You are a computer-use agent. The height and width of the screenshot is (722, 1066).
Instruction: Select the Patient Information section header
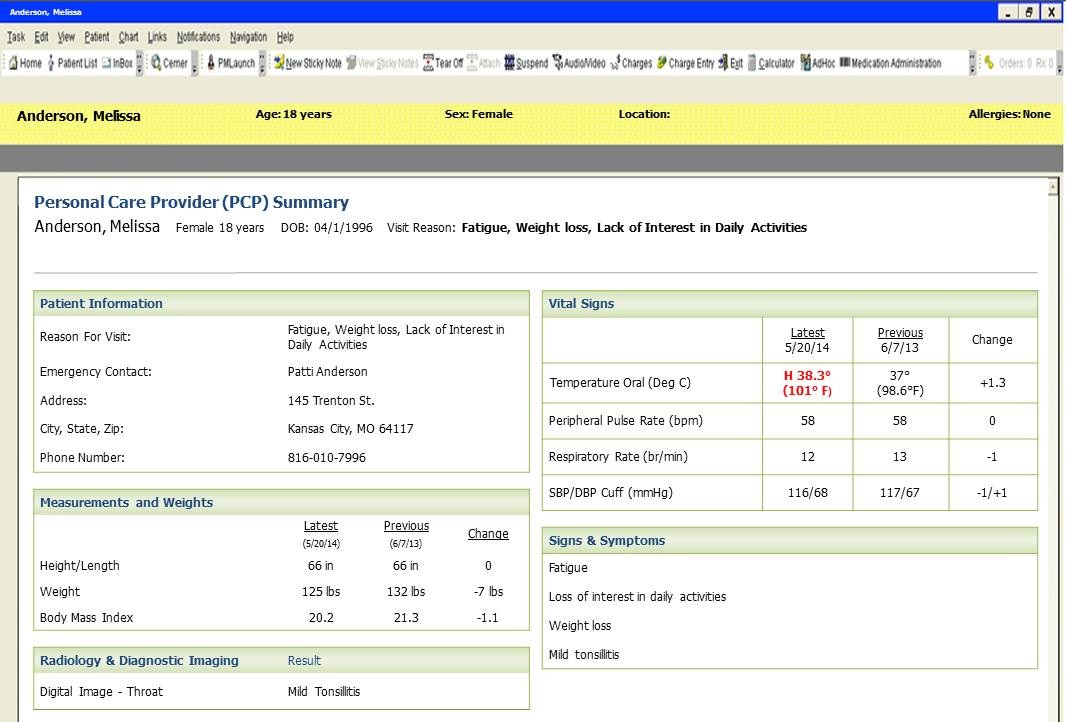point(281,303)
